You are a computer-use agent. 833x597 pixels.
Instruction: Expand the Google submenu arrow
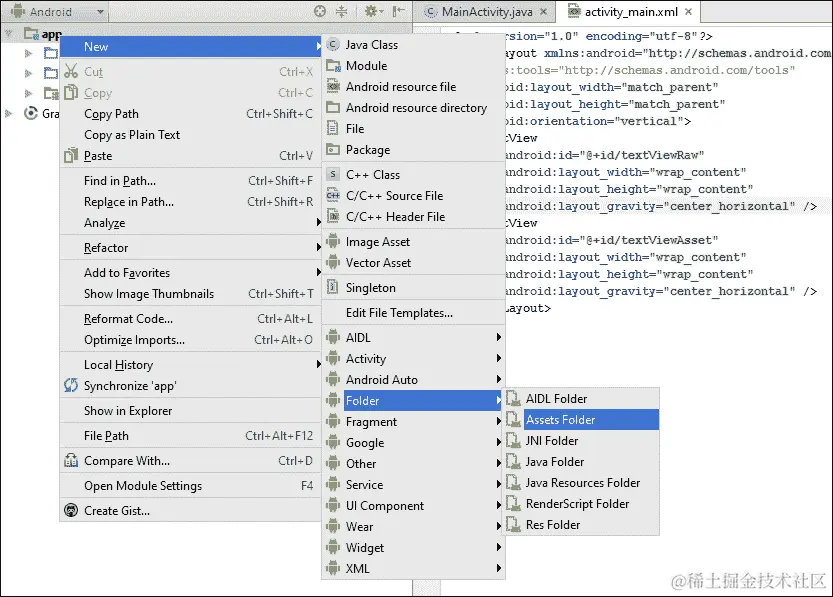[498, 442]
